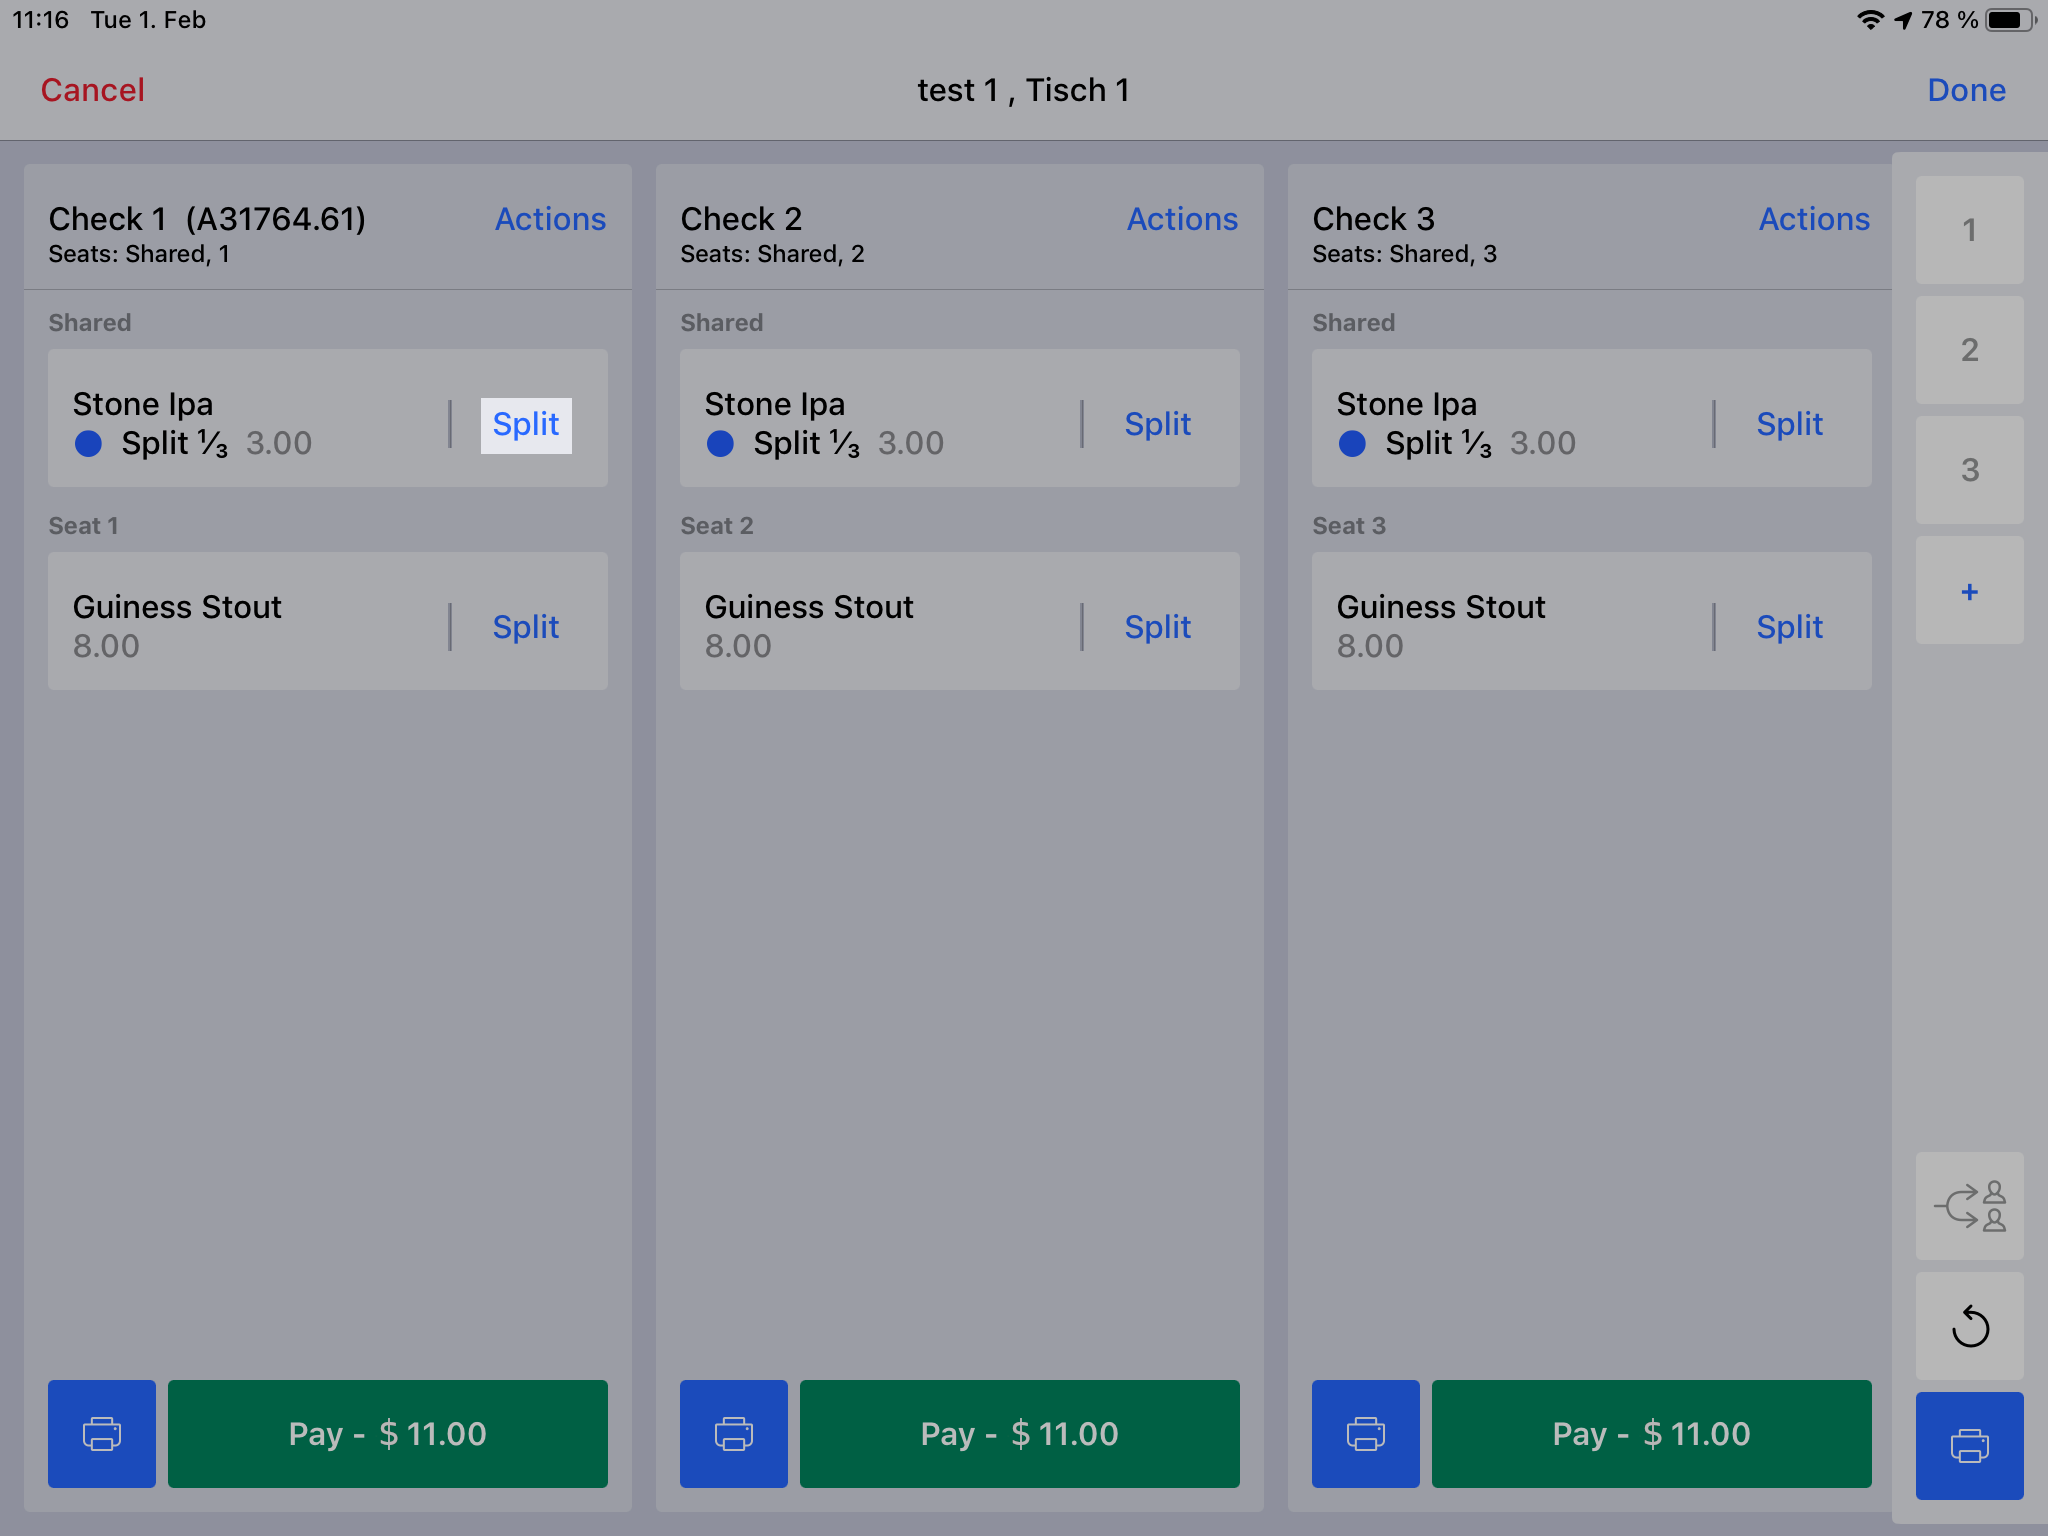Open Actions menu for Check 3
Image resolution: width=2048 pixels, height=1536 pixels.
coord(1814,219)
